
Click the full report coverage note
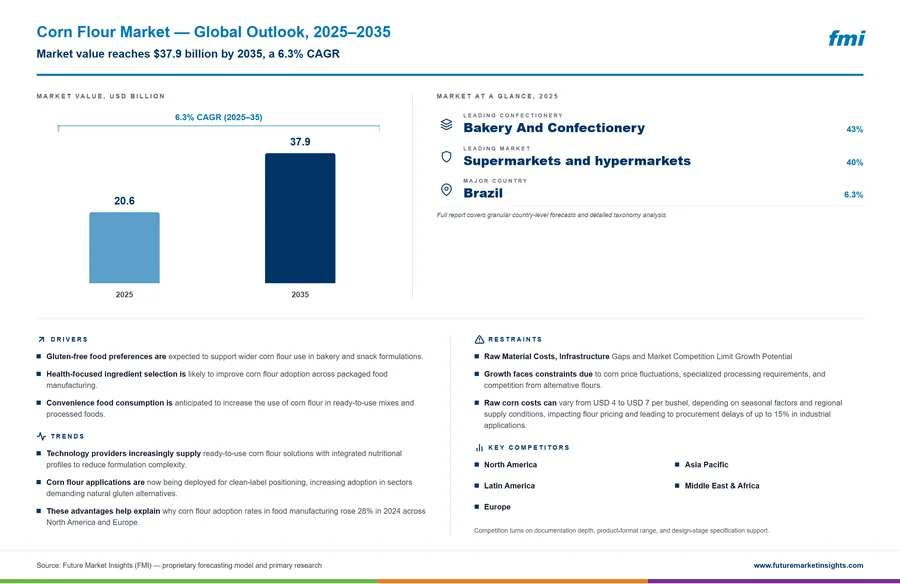point(552,215)
